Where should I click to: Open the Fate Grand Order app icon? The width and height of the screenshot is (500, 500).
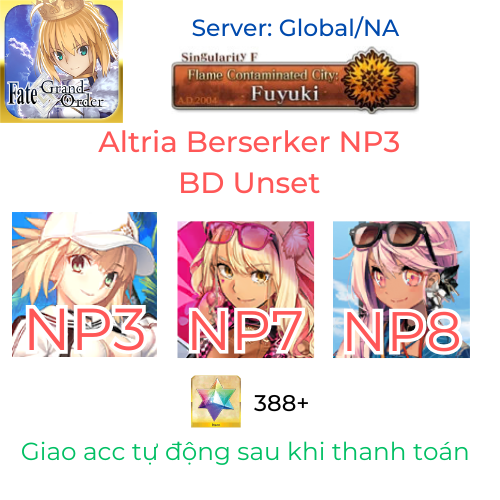pos(61,61)
